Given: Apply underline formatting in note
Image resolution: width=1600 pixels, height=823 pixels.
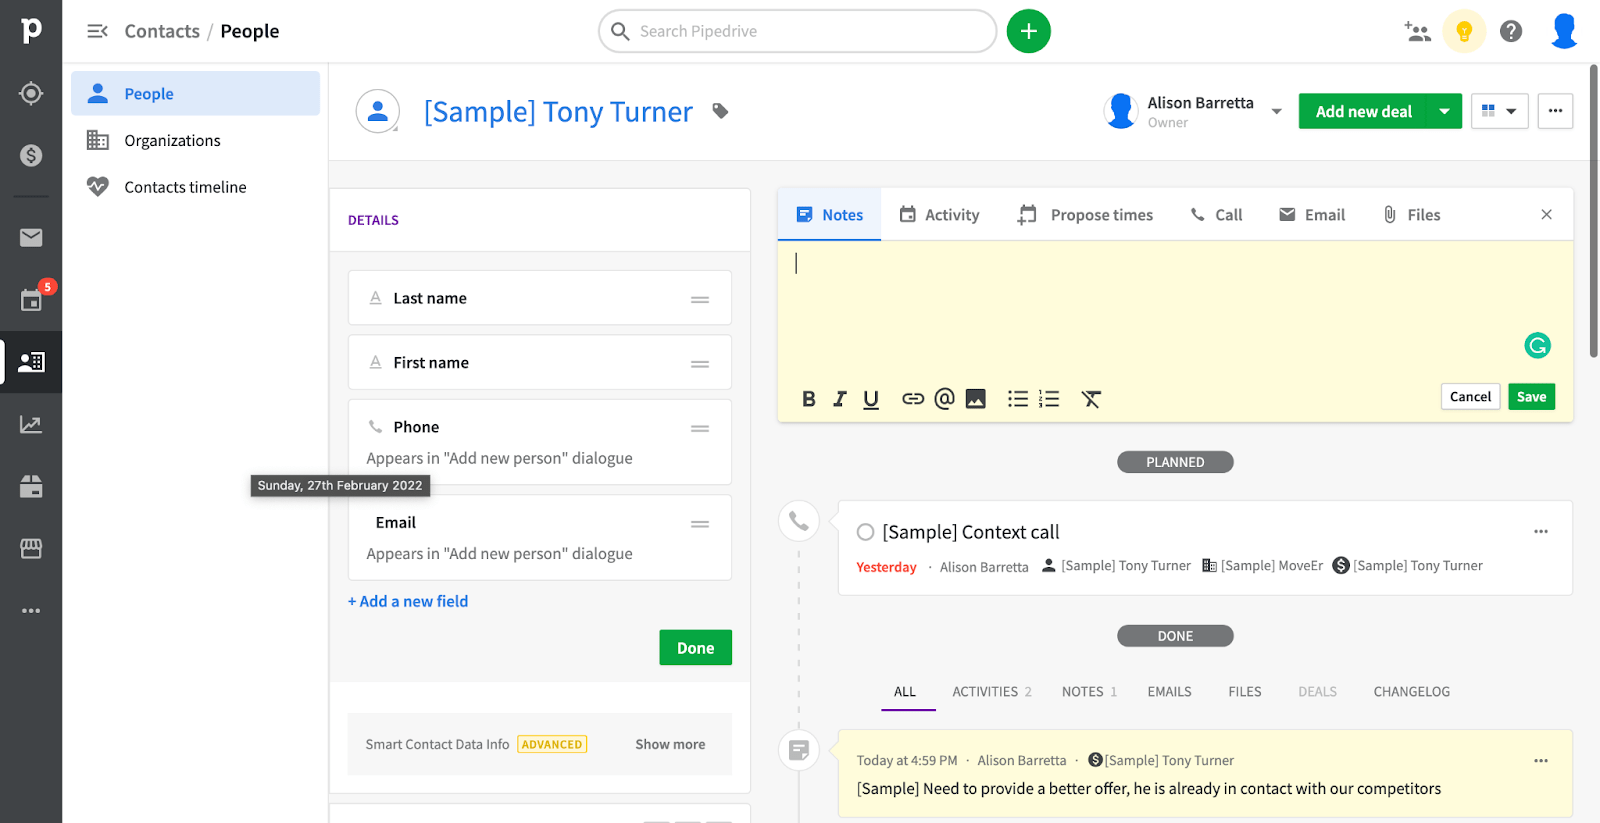Looking at the screenshot, I should pos(871,399).
